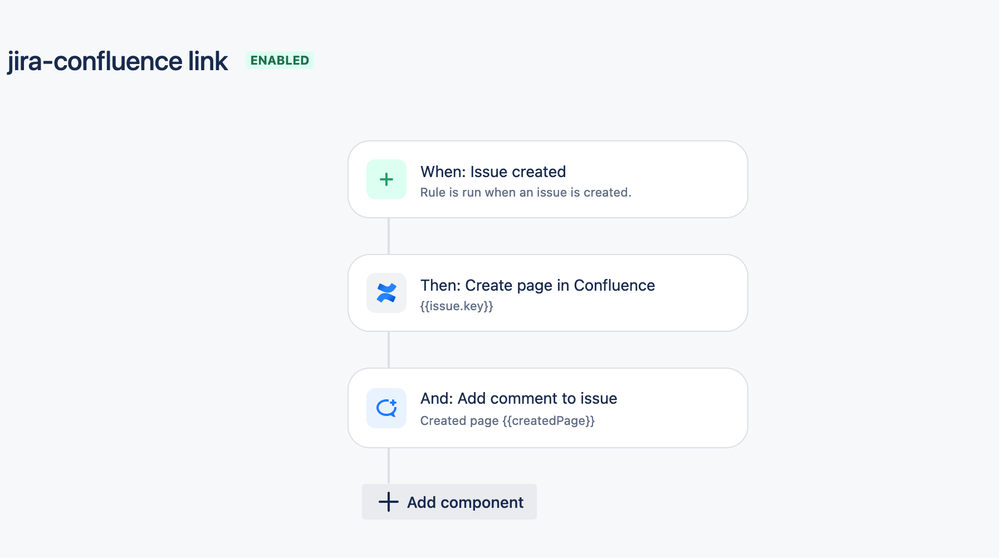Click the plus icon in Add component
Screen dimensions: 999x558
(x=388, y=502)
